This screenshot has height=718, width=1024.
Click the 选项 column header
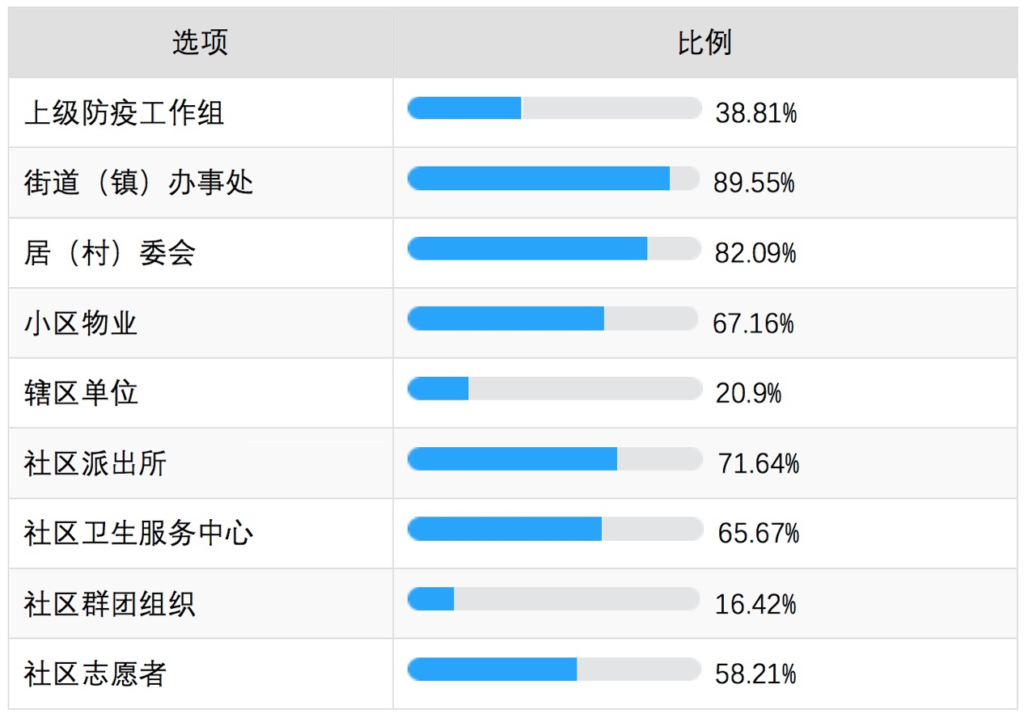[x=200, y=43]
